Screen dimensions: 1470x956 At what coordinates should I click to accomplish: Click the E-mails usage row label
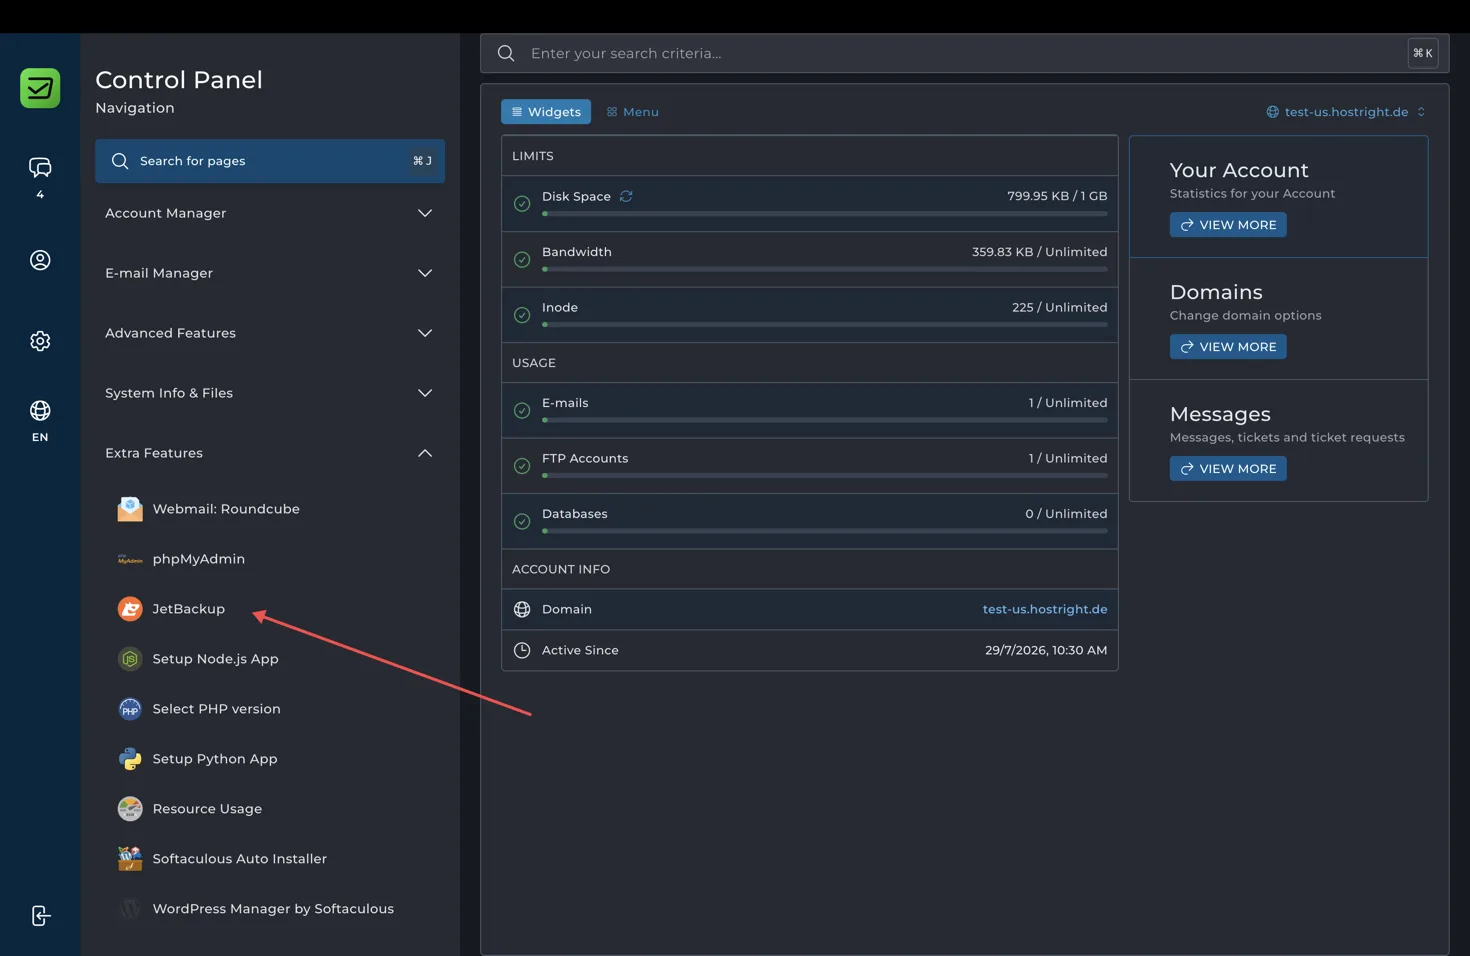click(x=565, y=403)
